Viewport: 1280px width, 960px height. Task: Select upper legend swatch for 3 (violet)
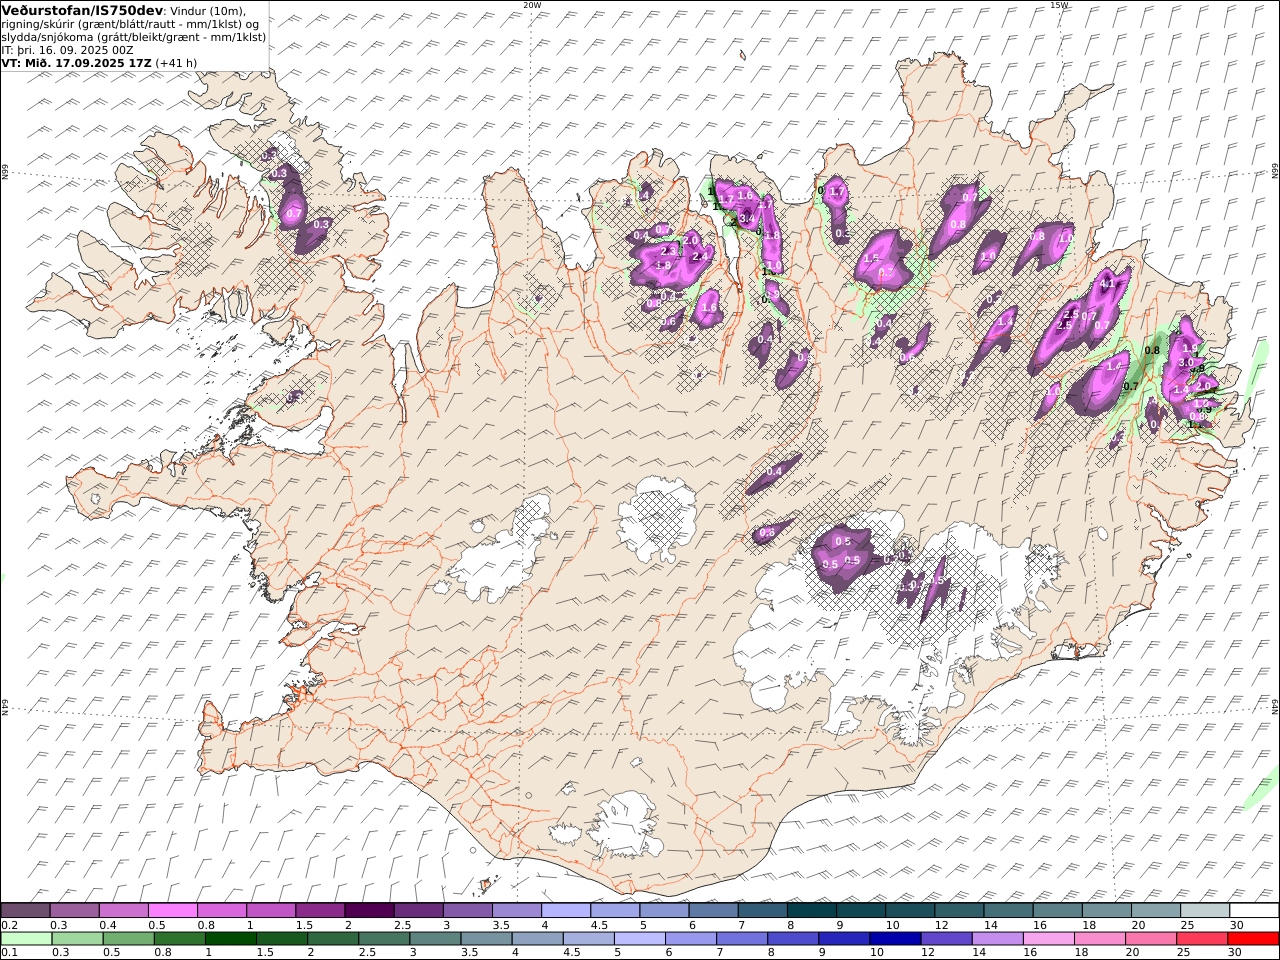467,910
